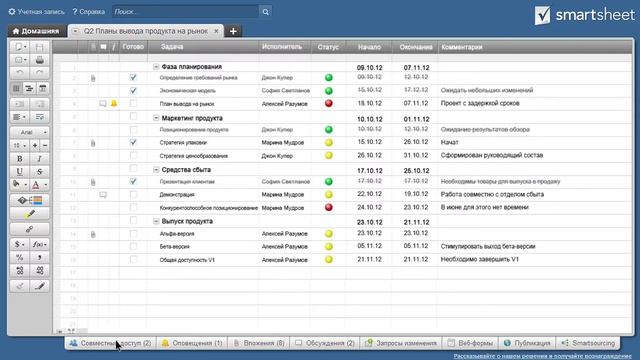The image size is (640, 360).
Task: Decrease font size with minus button
Action: point(45,145)
